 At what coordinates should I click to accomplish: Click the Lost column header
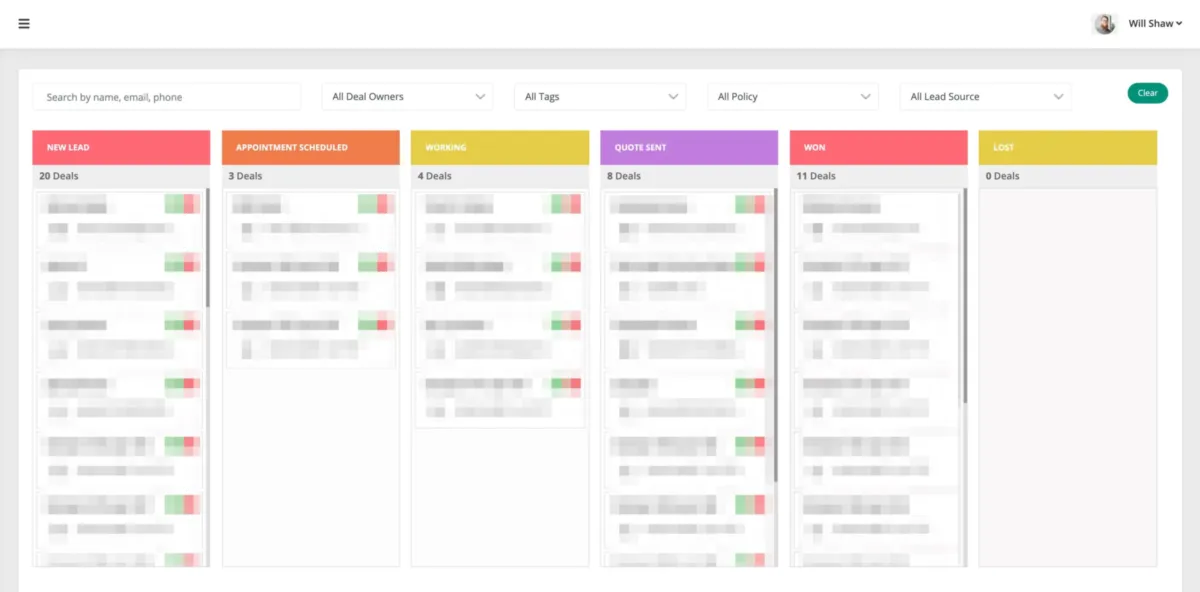tap(1068, 147)
